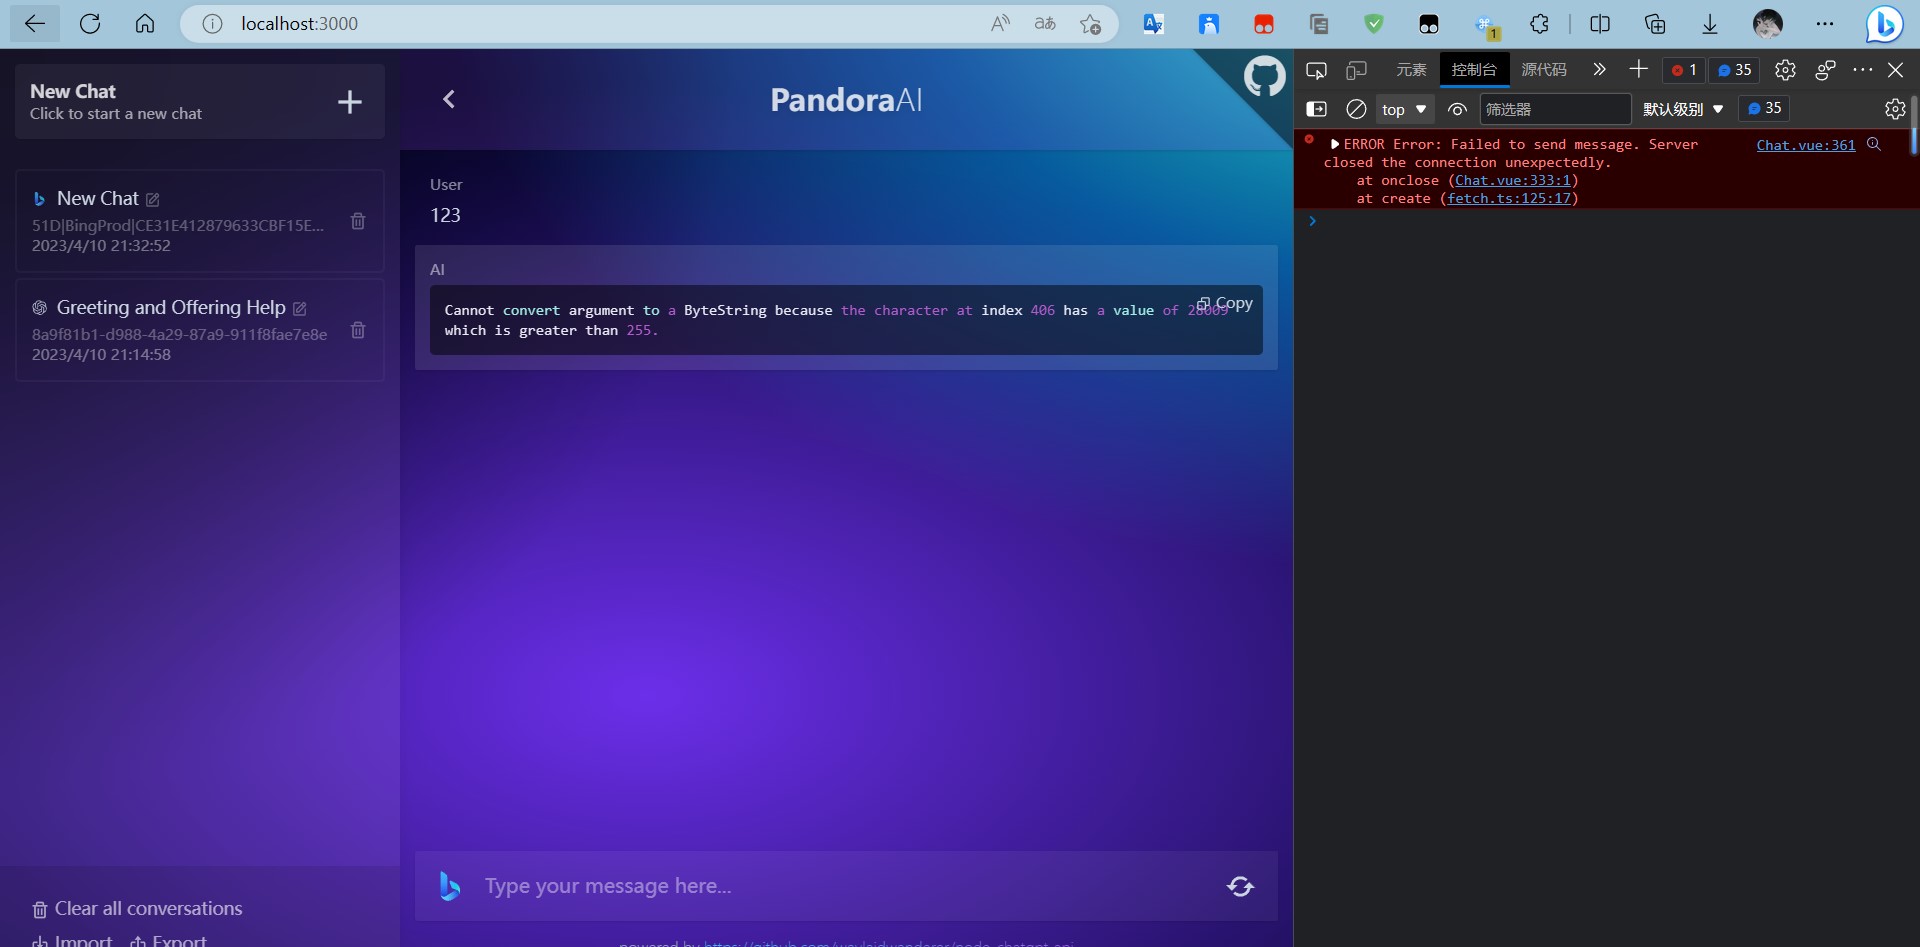
Task: Focus the "Type your message here..." box
Action: (x=846, y=886)
